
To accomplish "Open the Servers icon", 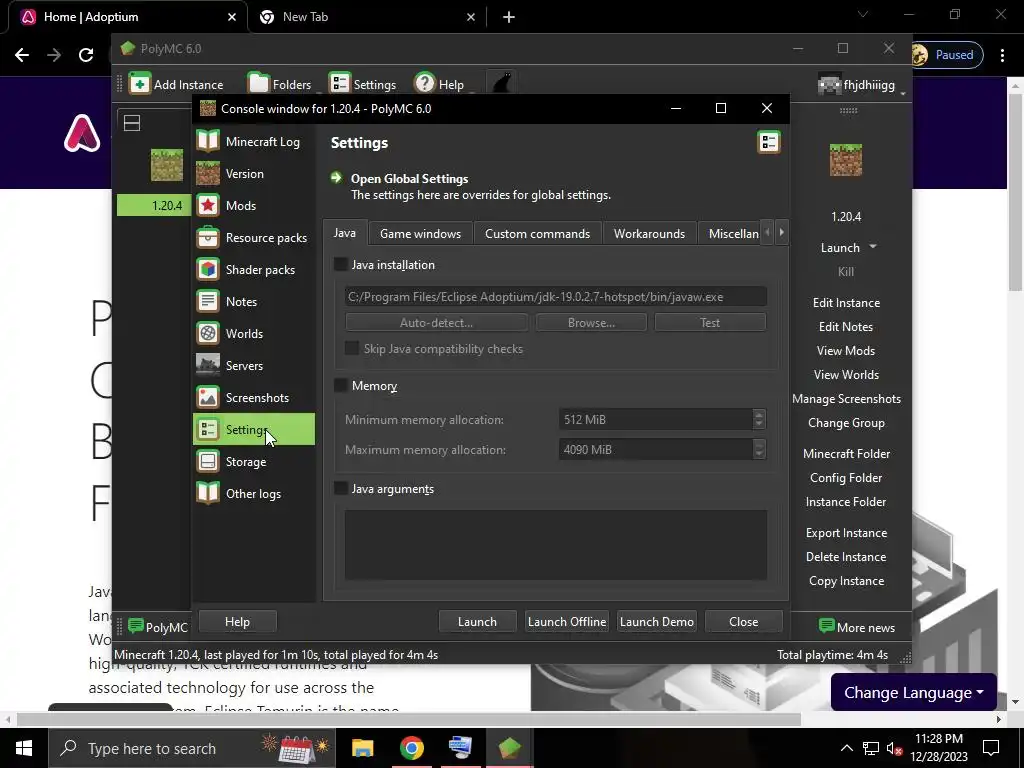I will pos(208,365).
